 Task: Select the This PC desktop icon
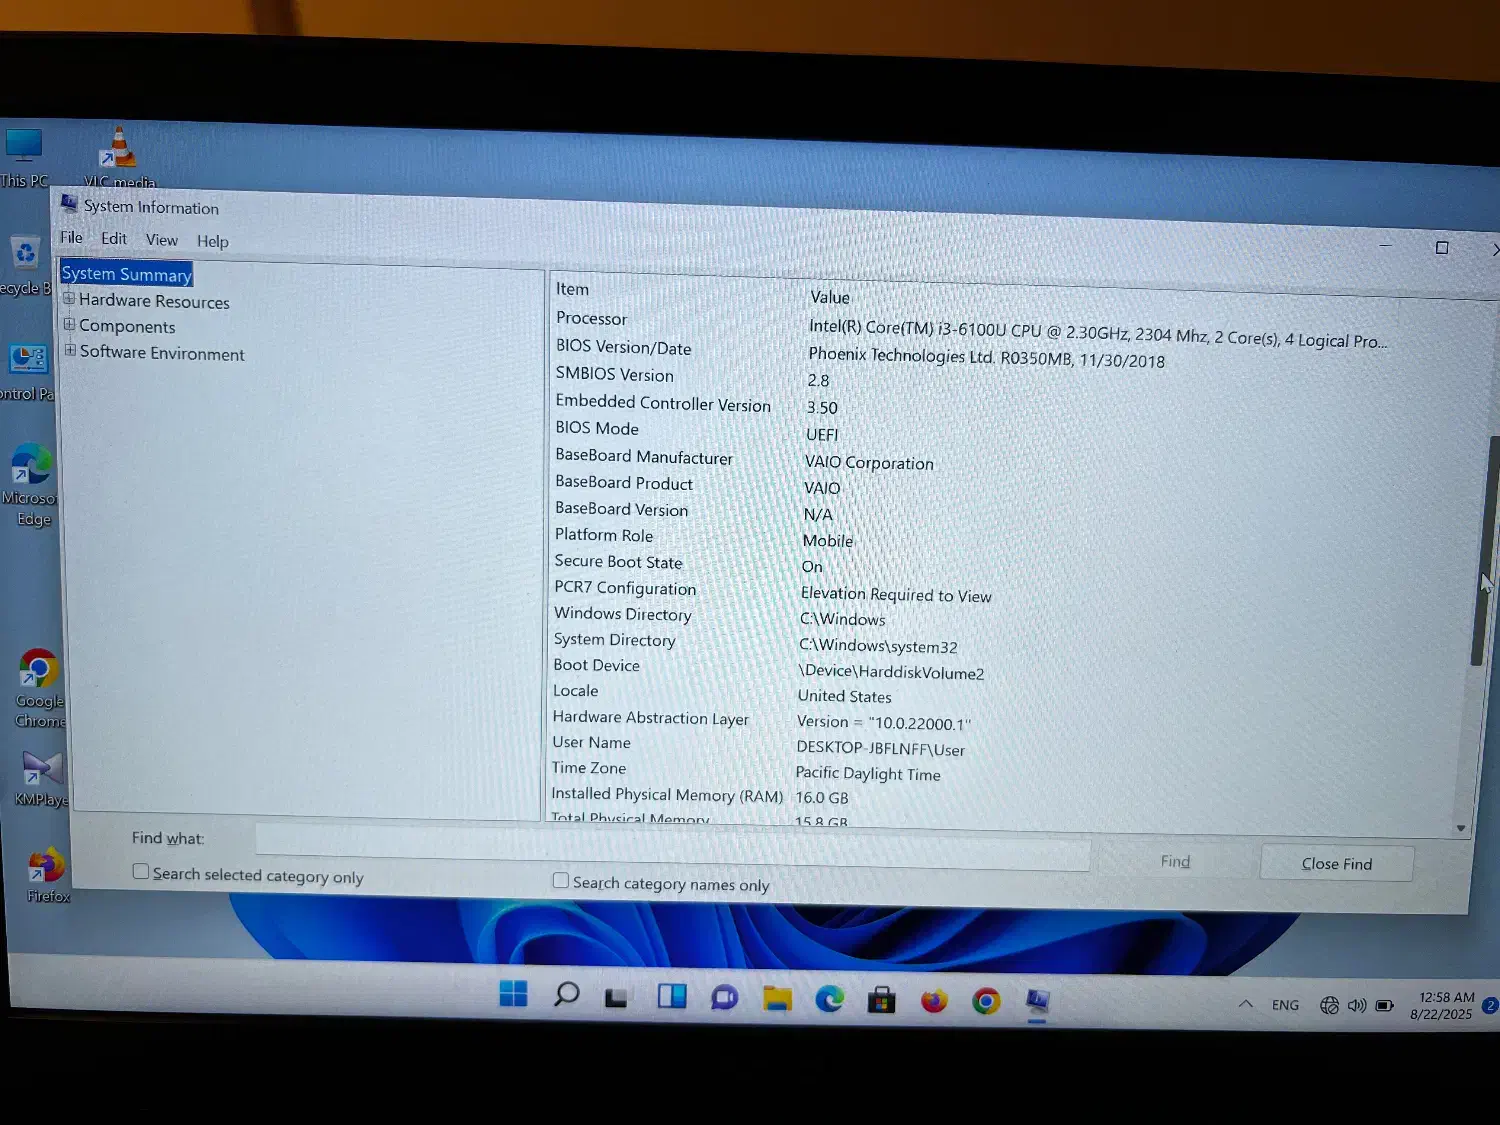pyautogui.click(x=23, y=157)
